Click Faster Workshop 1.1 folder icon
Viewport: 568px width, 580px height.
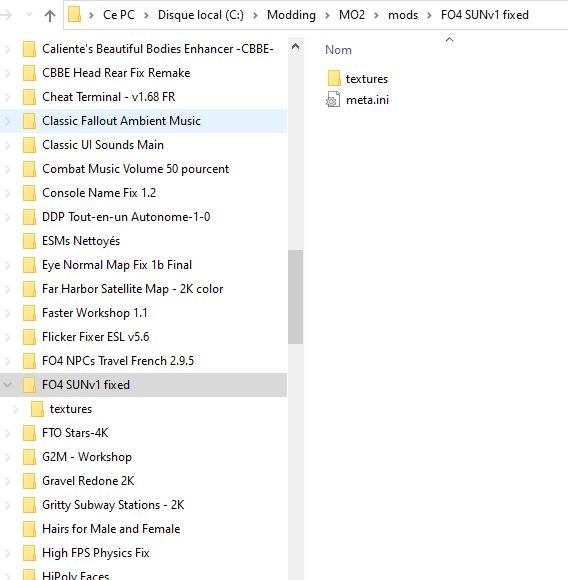29,313
